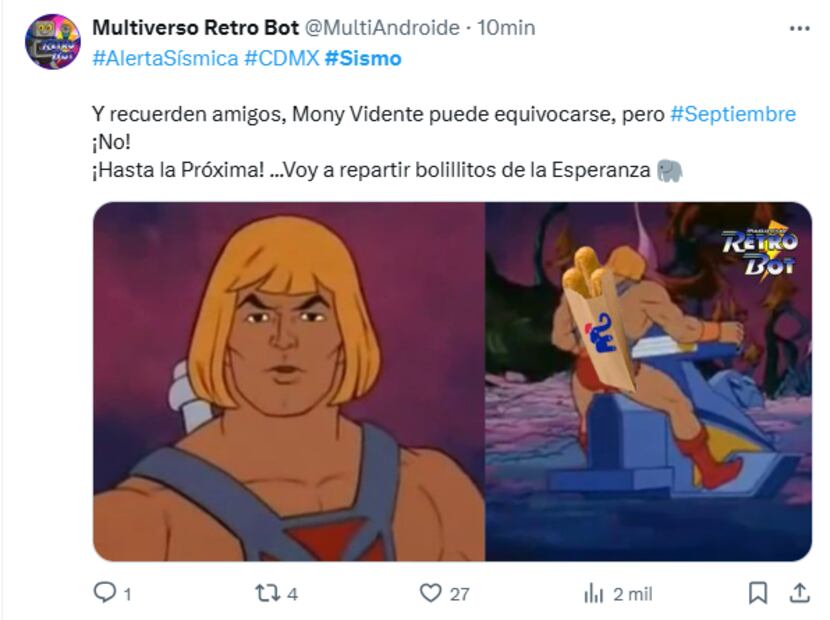Open the 10min timestamp permalink

point(507,28)
